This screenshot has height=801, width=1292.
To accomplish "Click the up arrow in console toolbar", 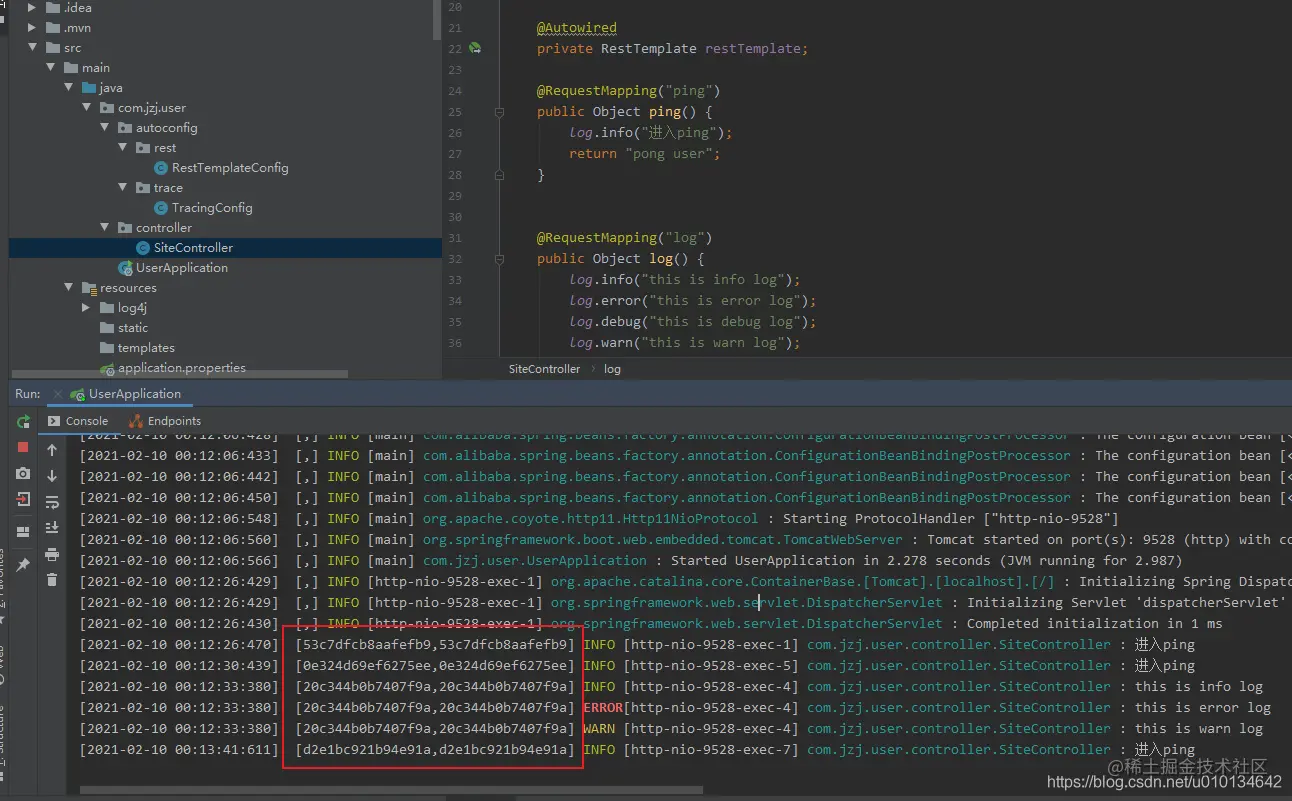I will click(x=52, y=450).
